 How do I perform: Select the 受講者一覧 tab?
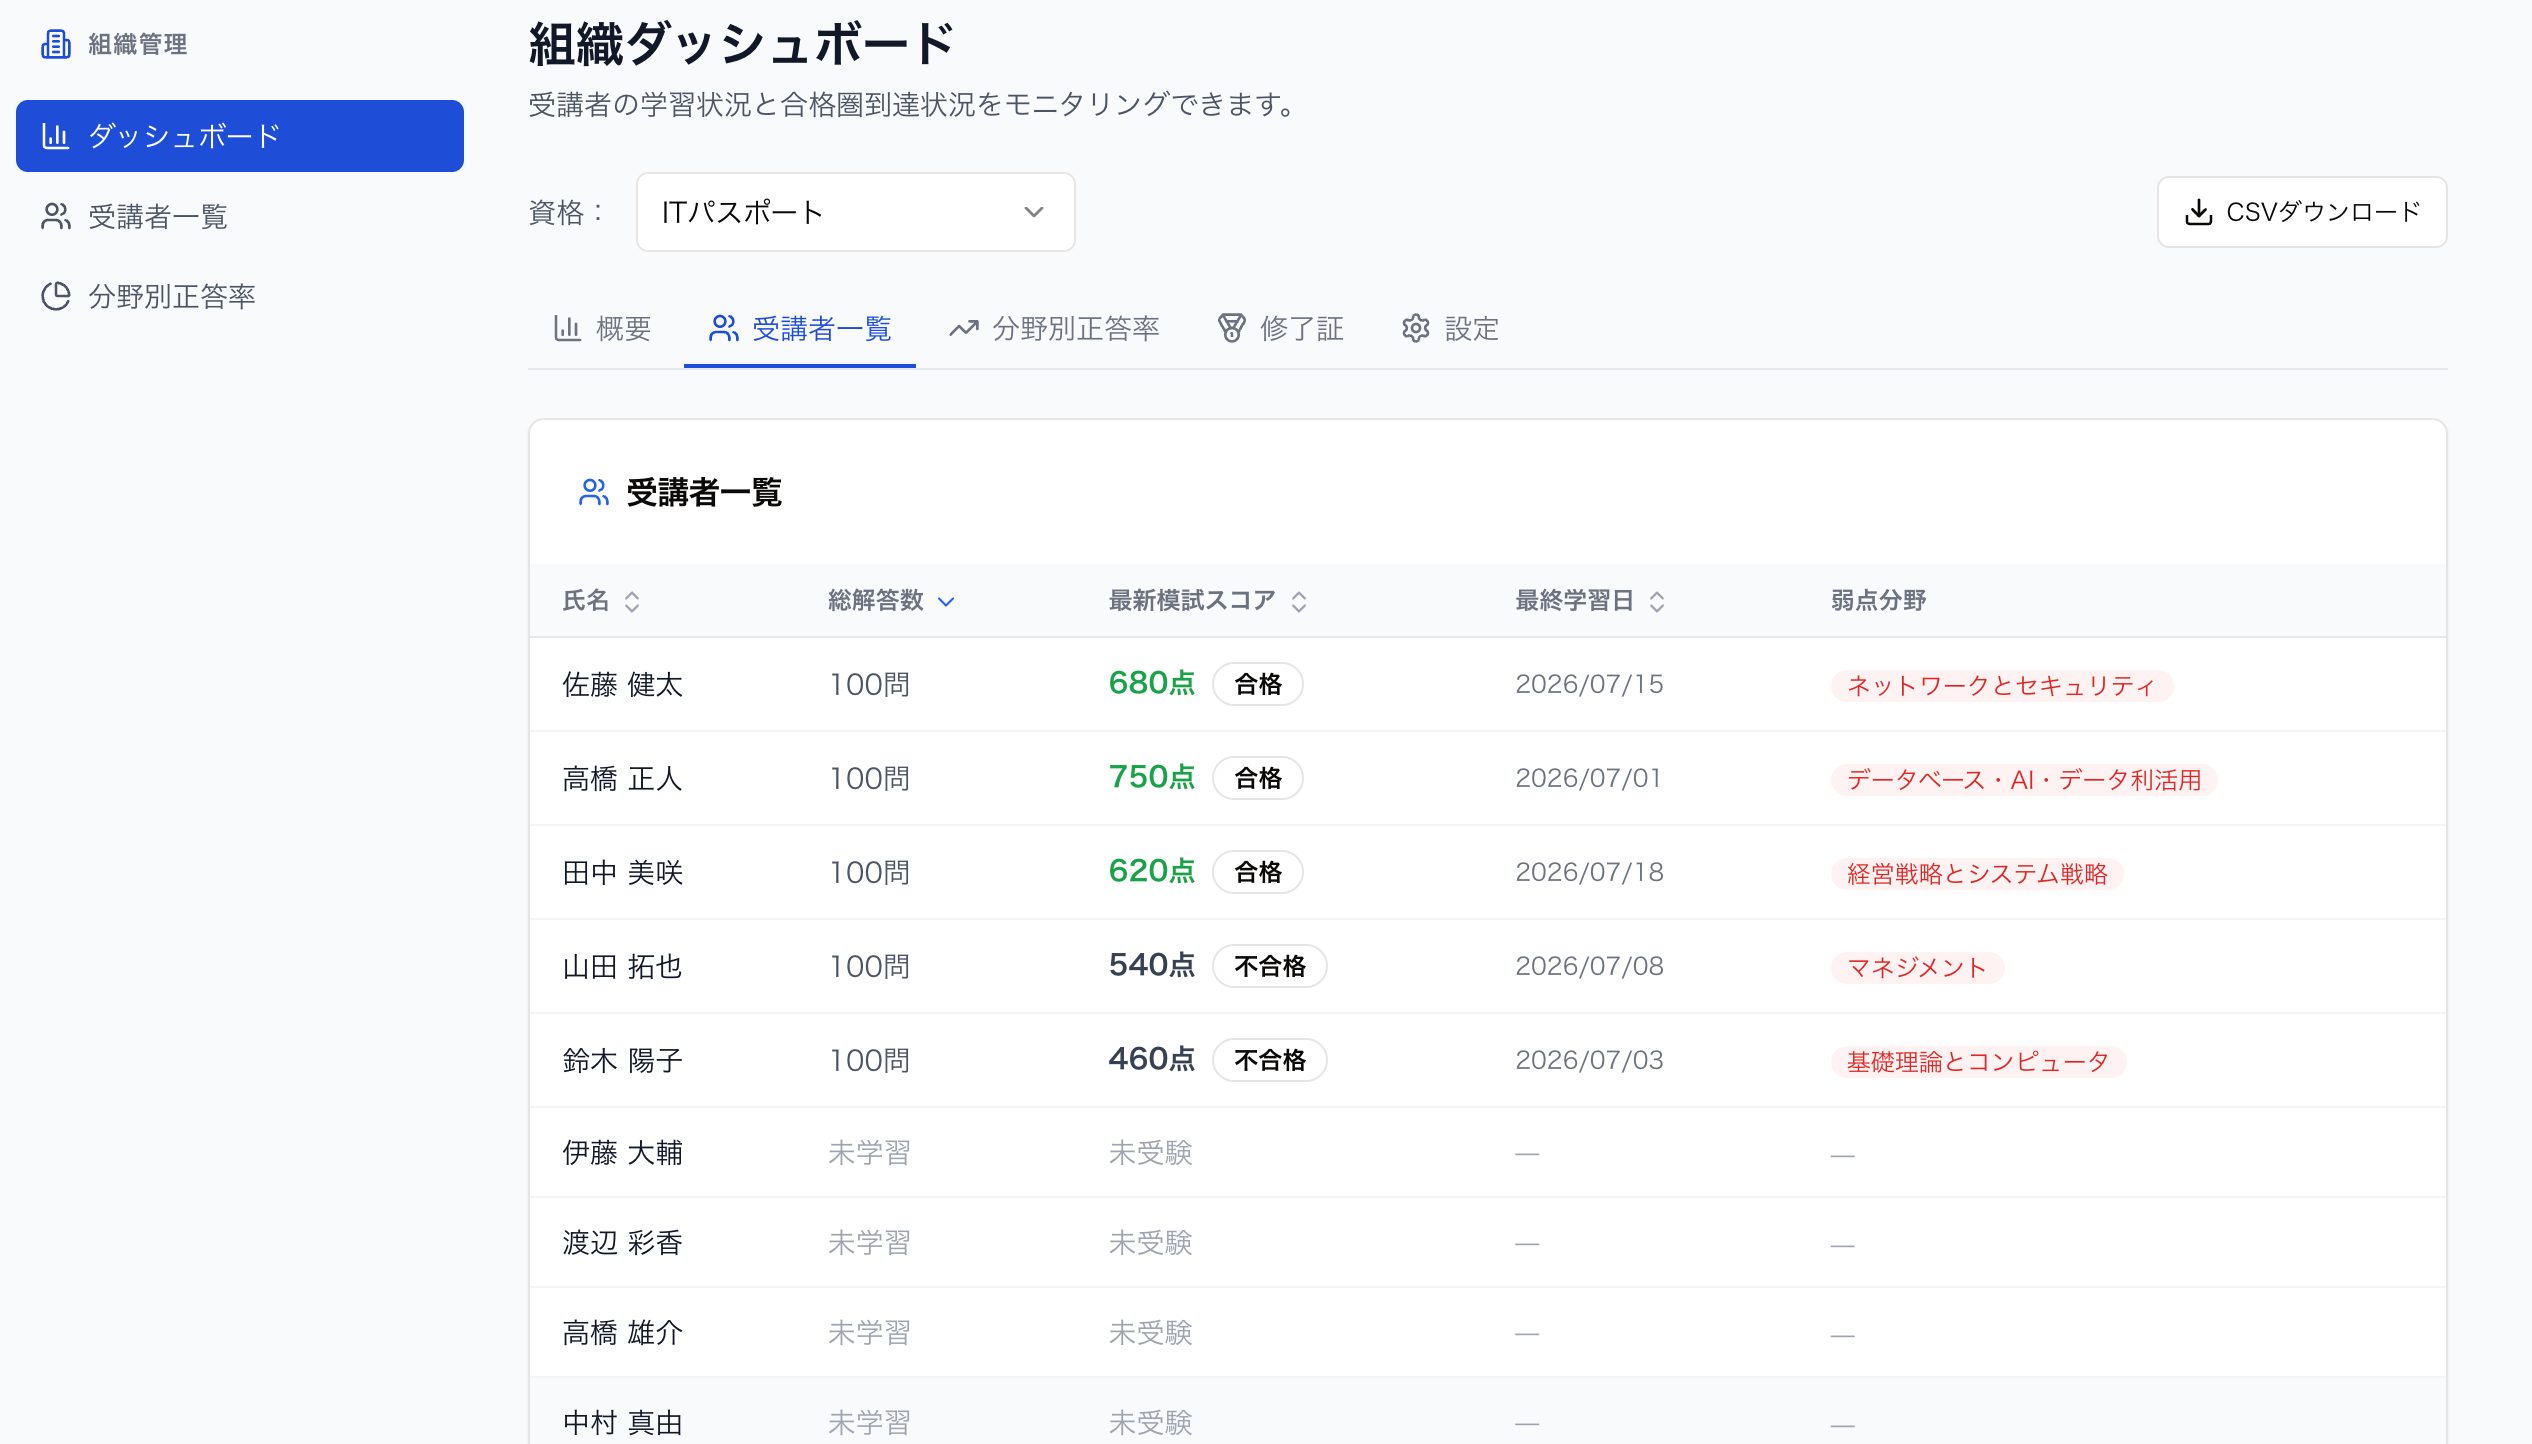click(x=800, y=328)
